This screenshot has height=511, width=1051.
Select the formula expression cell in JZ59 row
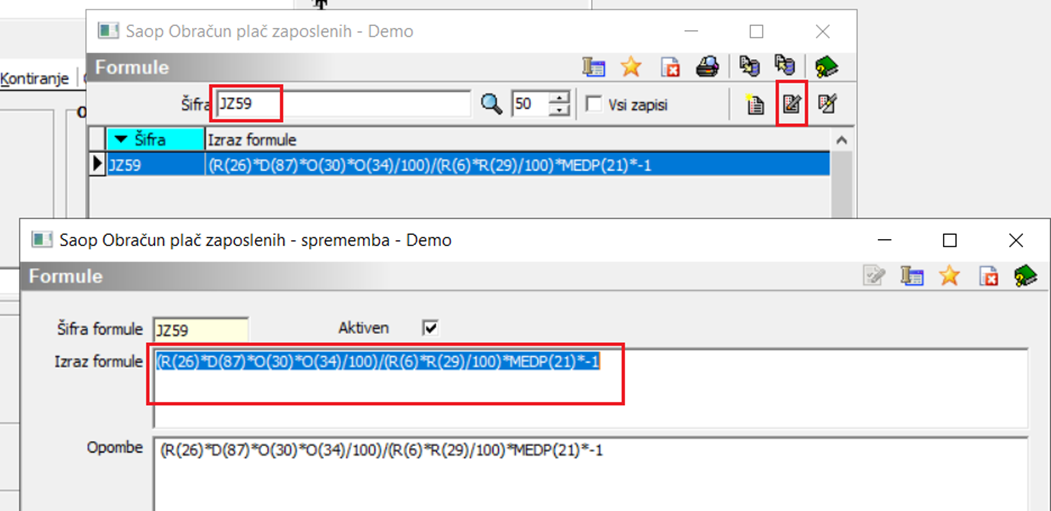tap(518, 164)
